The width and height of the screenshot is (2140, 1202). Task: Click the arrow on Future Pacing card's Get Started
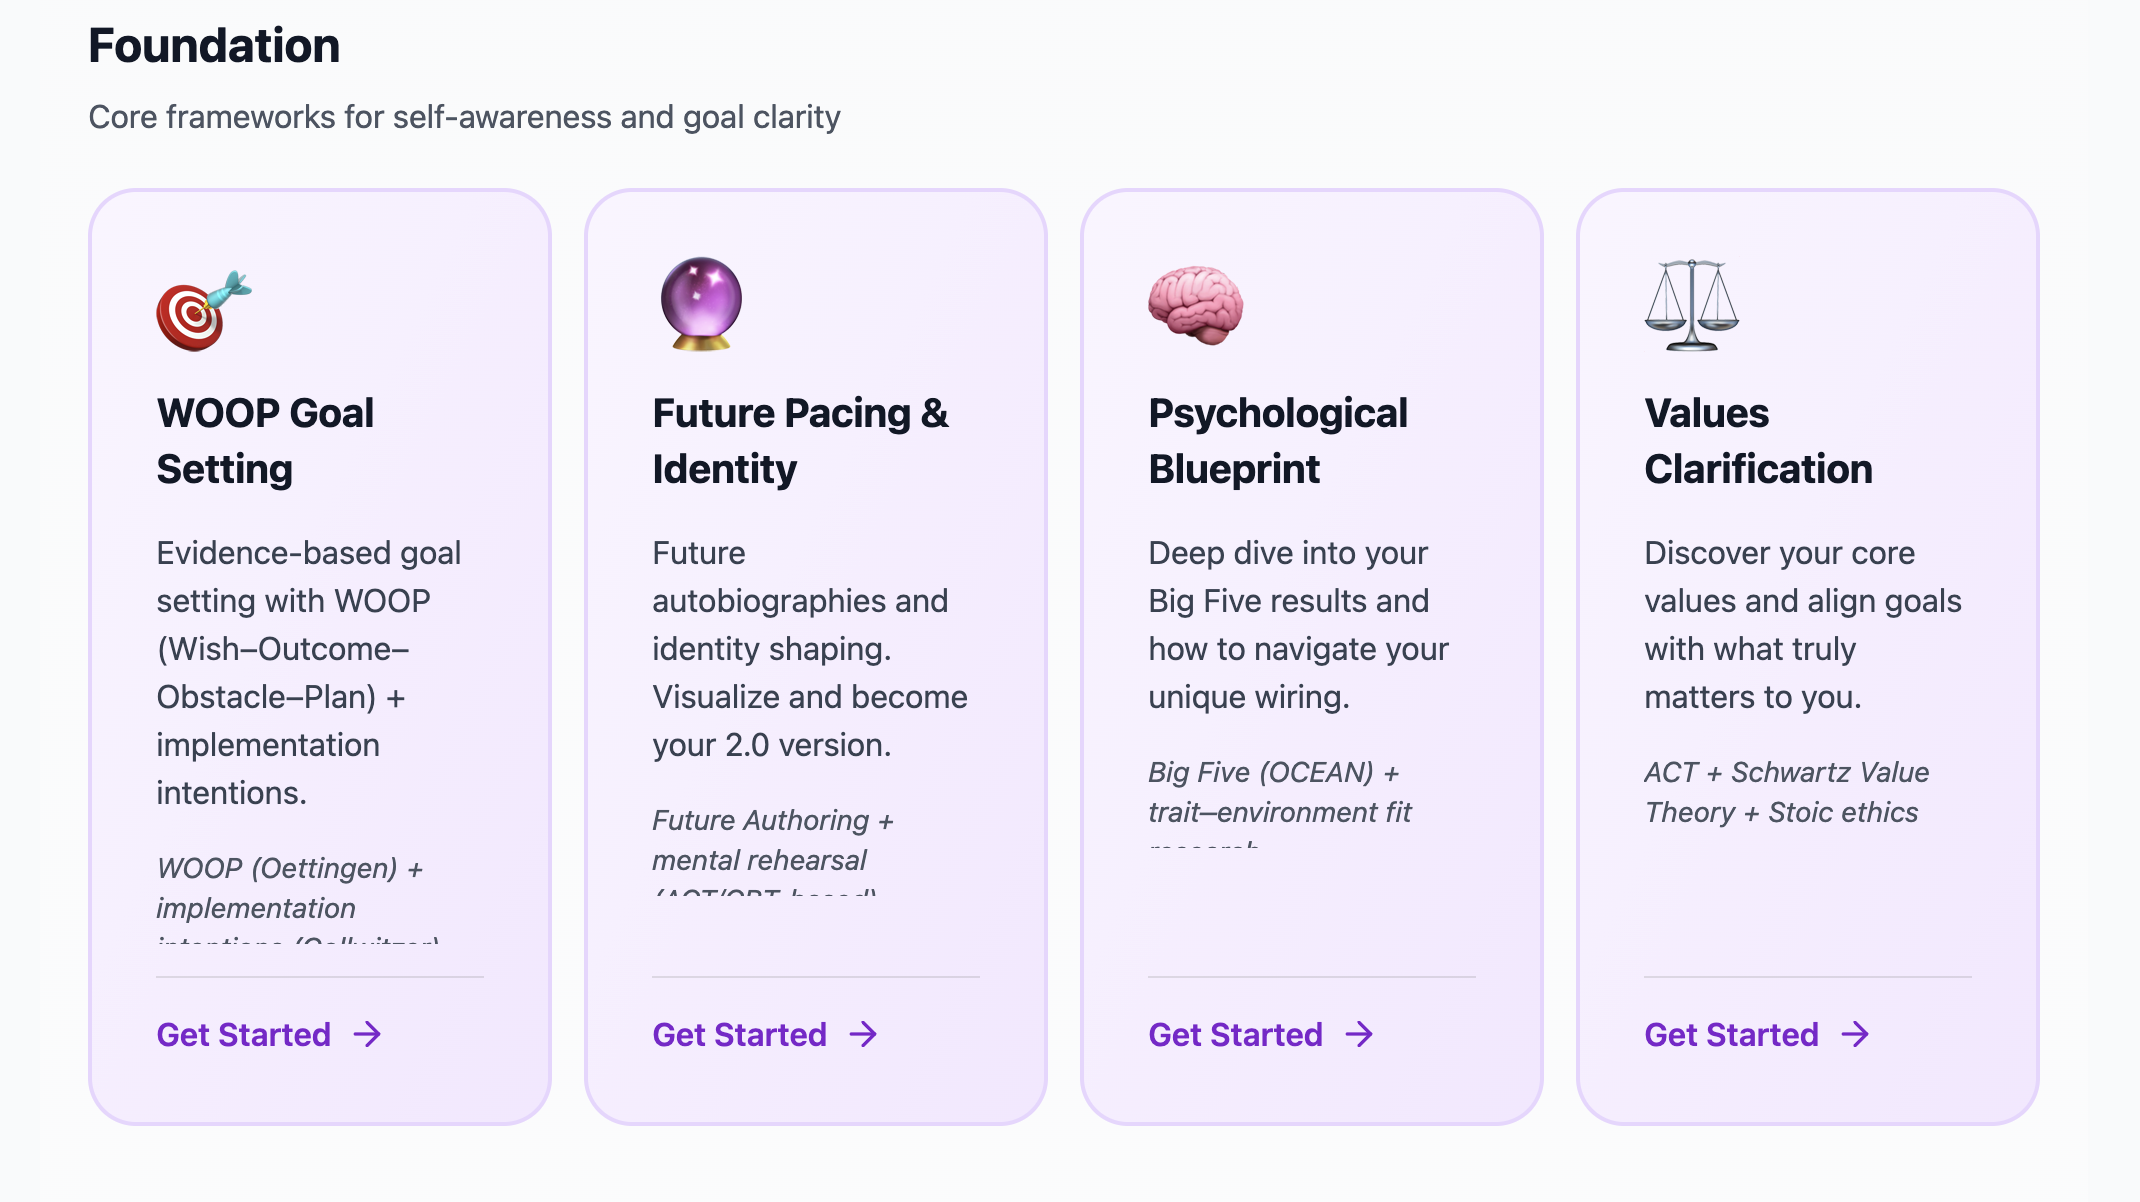(864, 1034)
